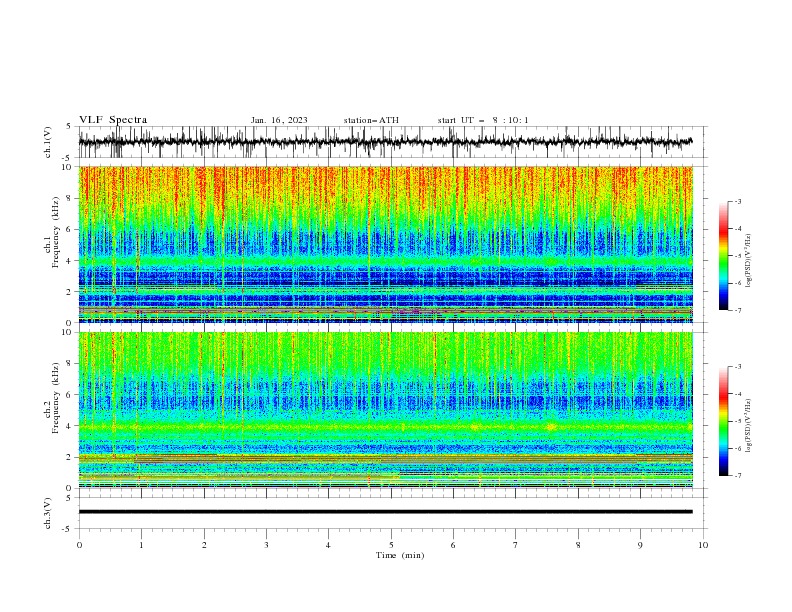Click the "-7" label on ch.1 color bar
Viewport: 792px width, 612px height.
click(x=738, y=310)
